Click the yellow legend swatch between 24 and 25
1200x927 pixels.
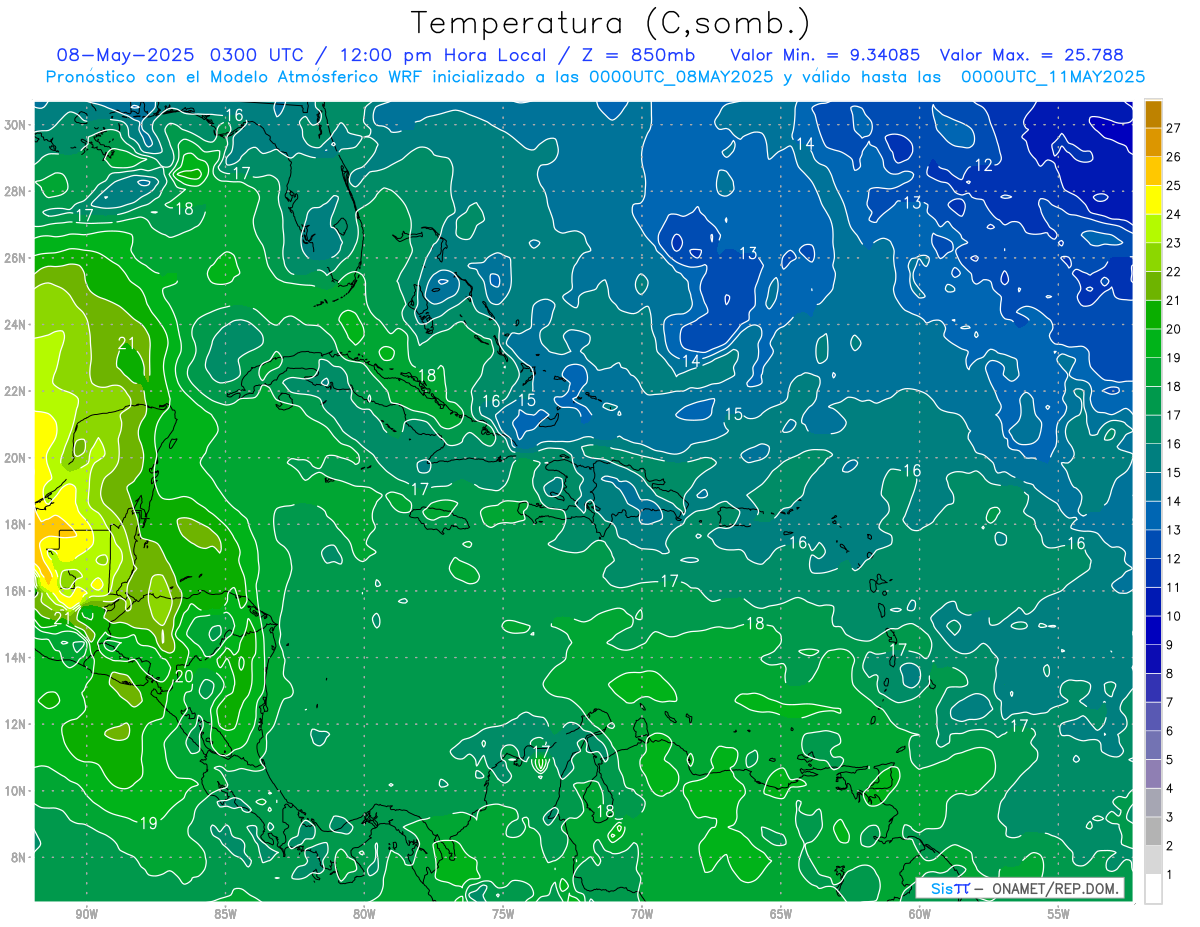coord(1153,200)
